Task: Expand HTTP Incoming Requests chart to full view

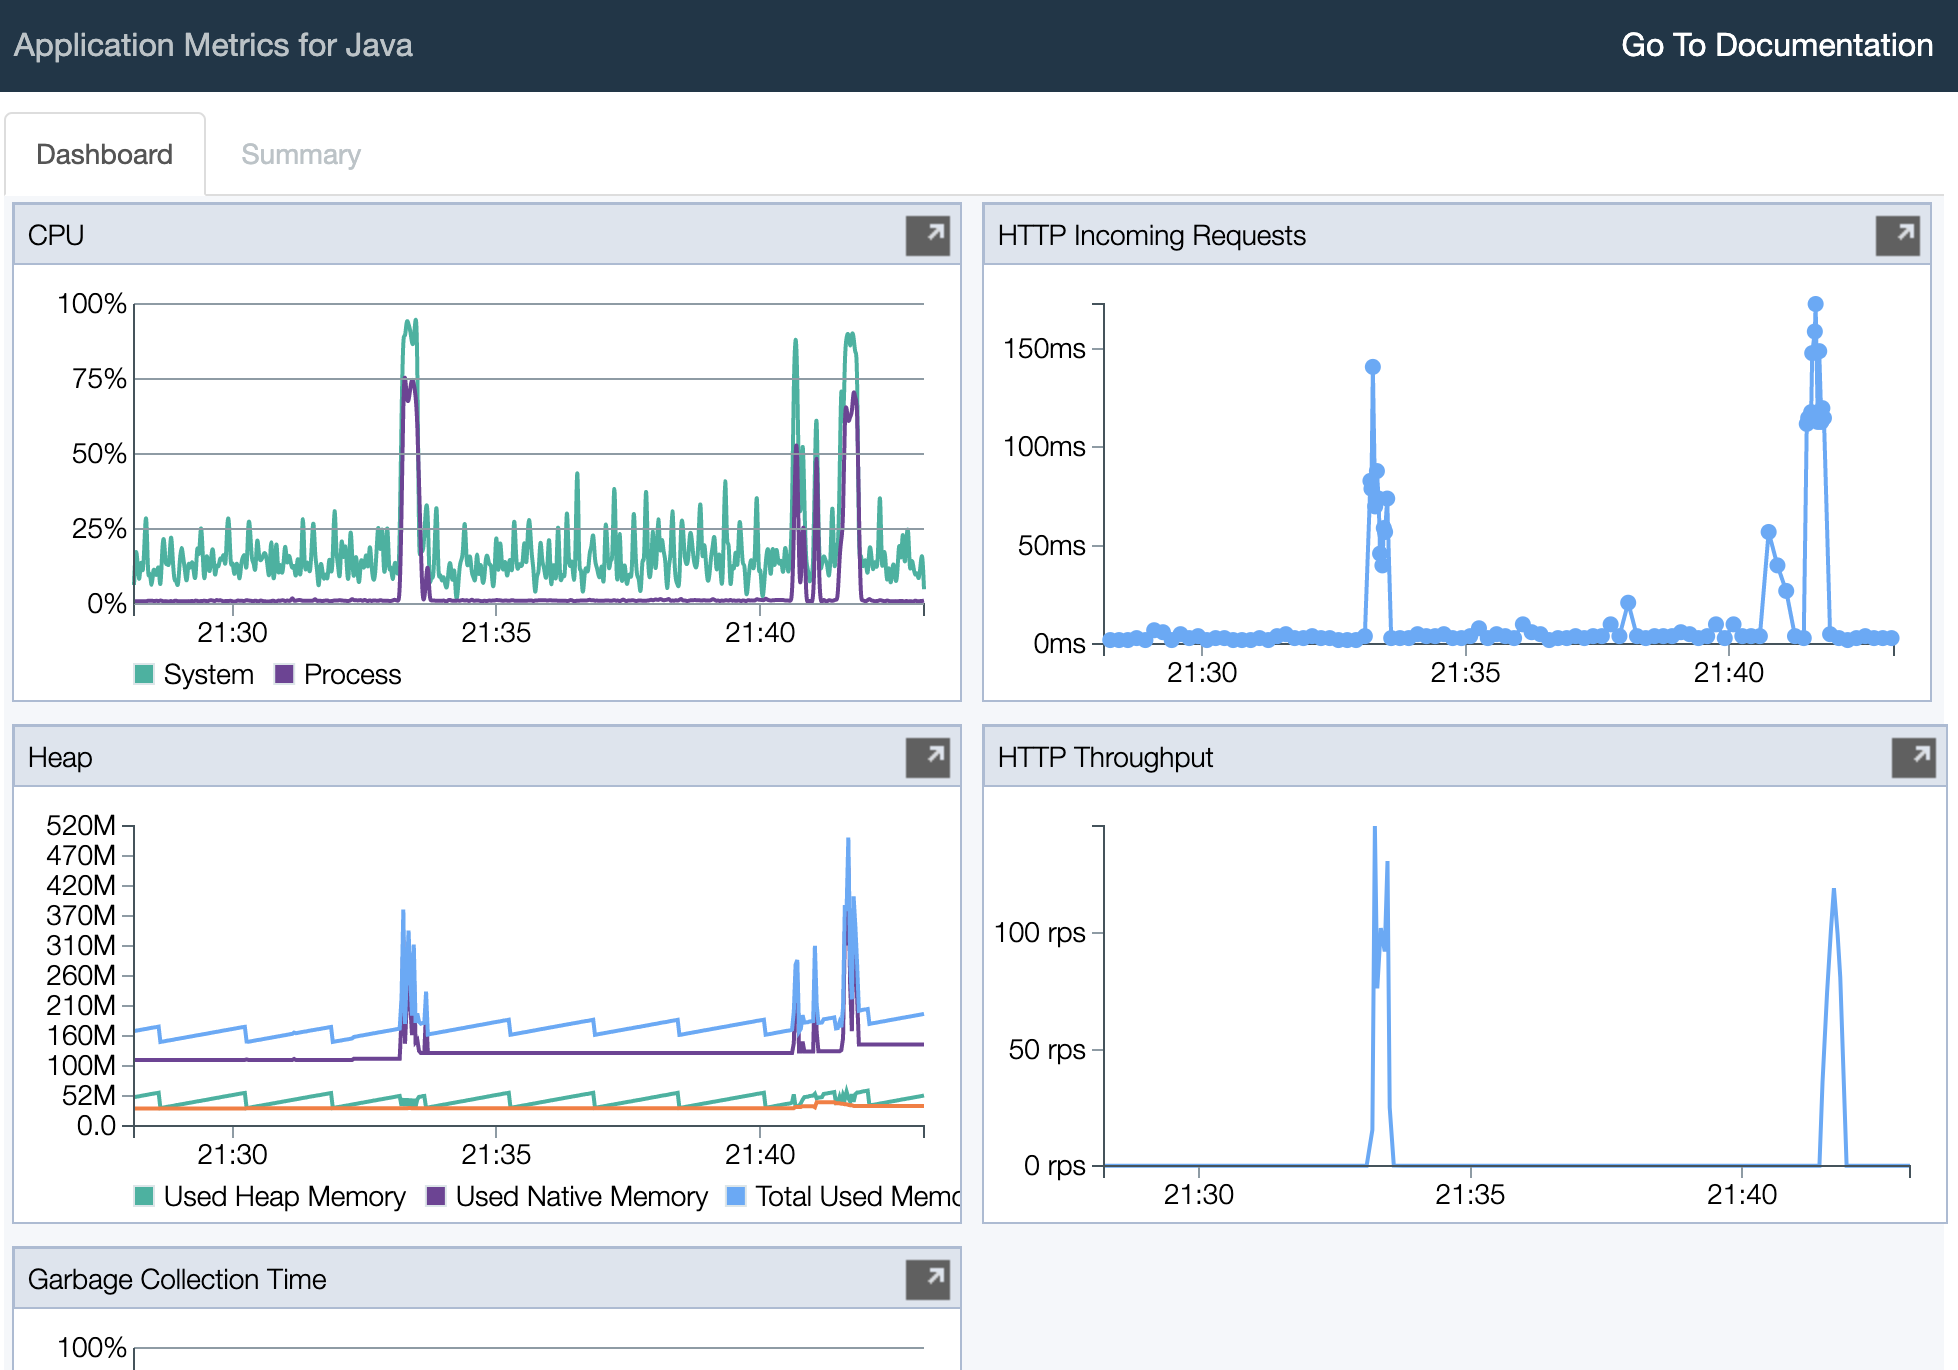Action: [x=1897, y=235]
